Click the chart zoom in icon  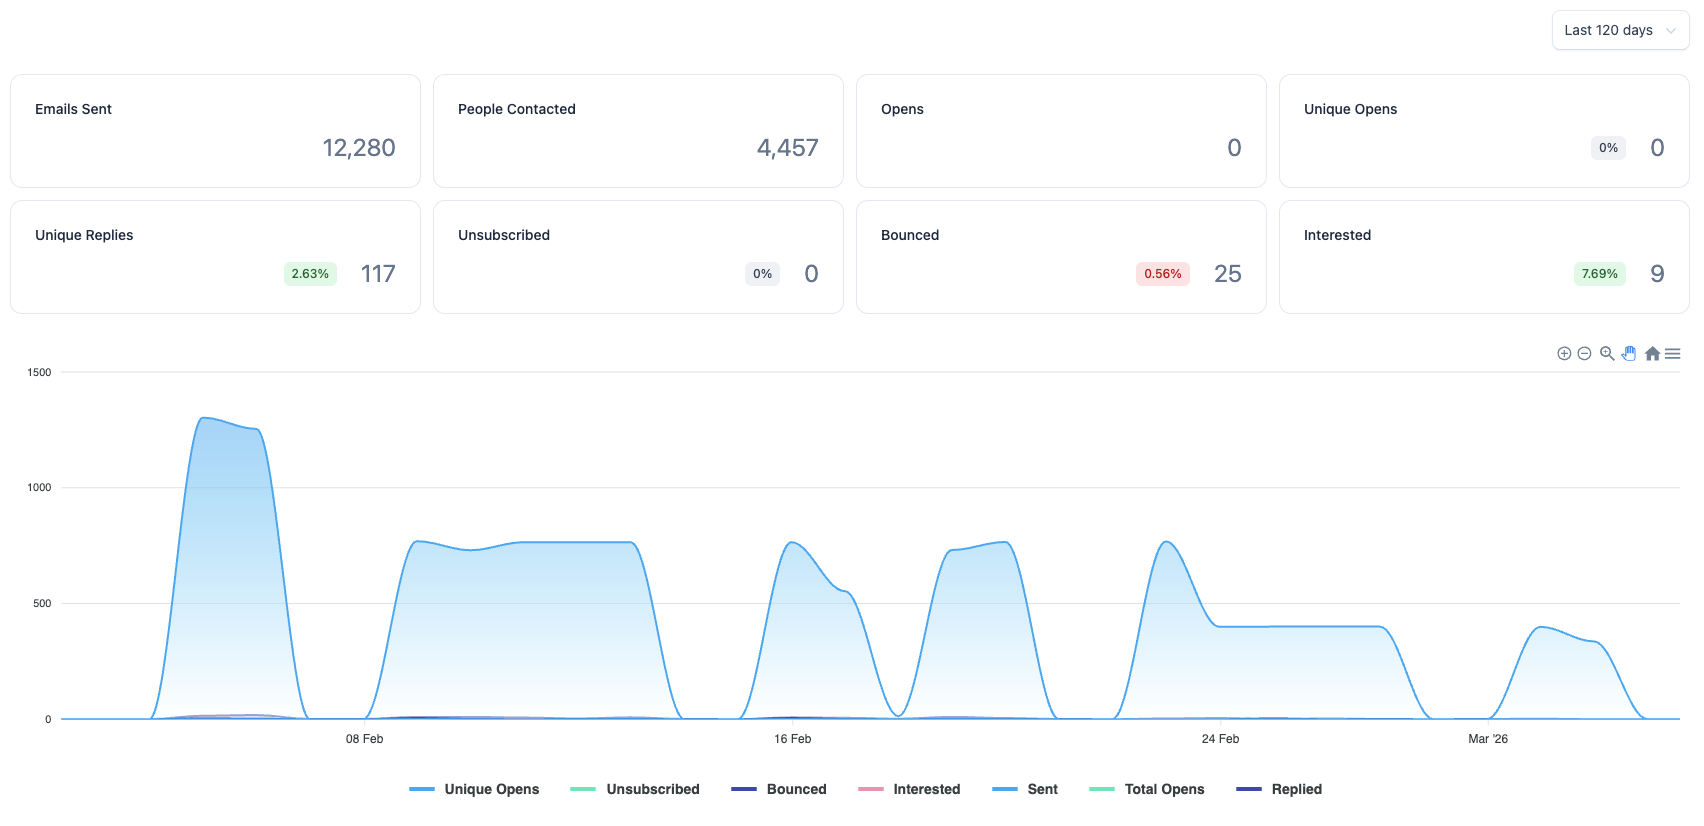click(x=1564, y=353)
